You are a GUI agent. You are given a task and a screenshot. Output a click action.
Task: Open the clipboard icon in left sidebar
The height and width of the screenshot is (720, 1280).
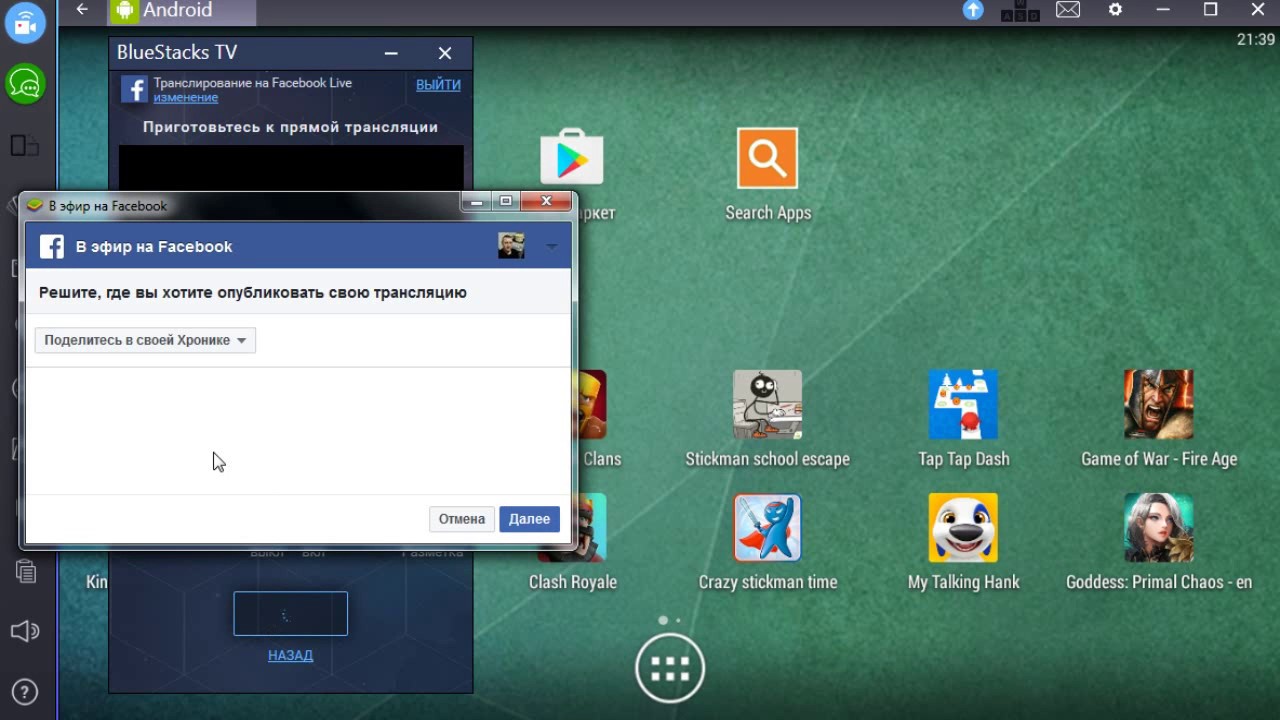[x=25, y=571]
